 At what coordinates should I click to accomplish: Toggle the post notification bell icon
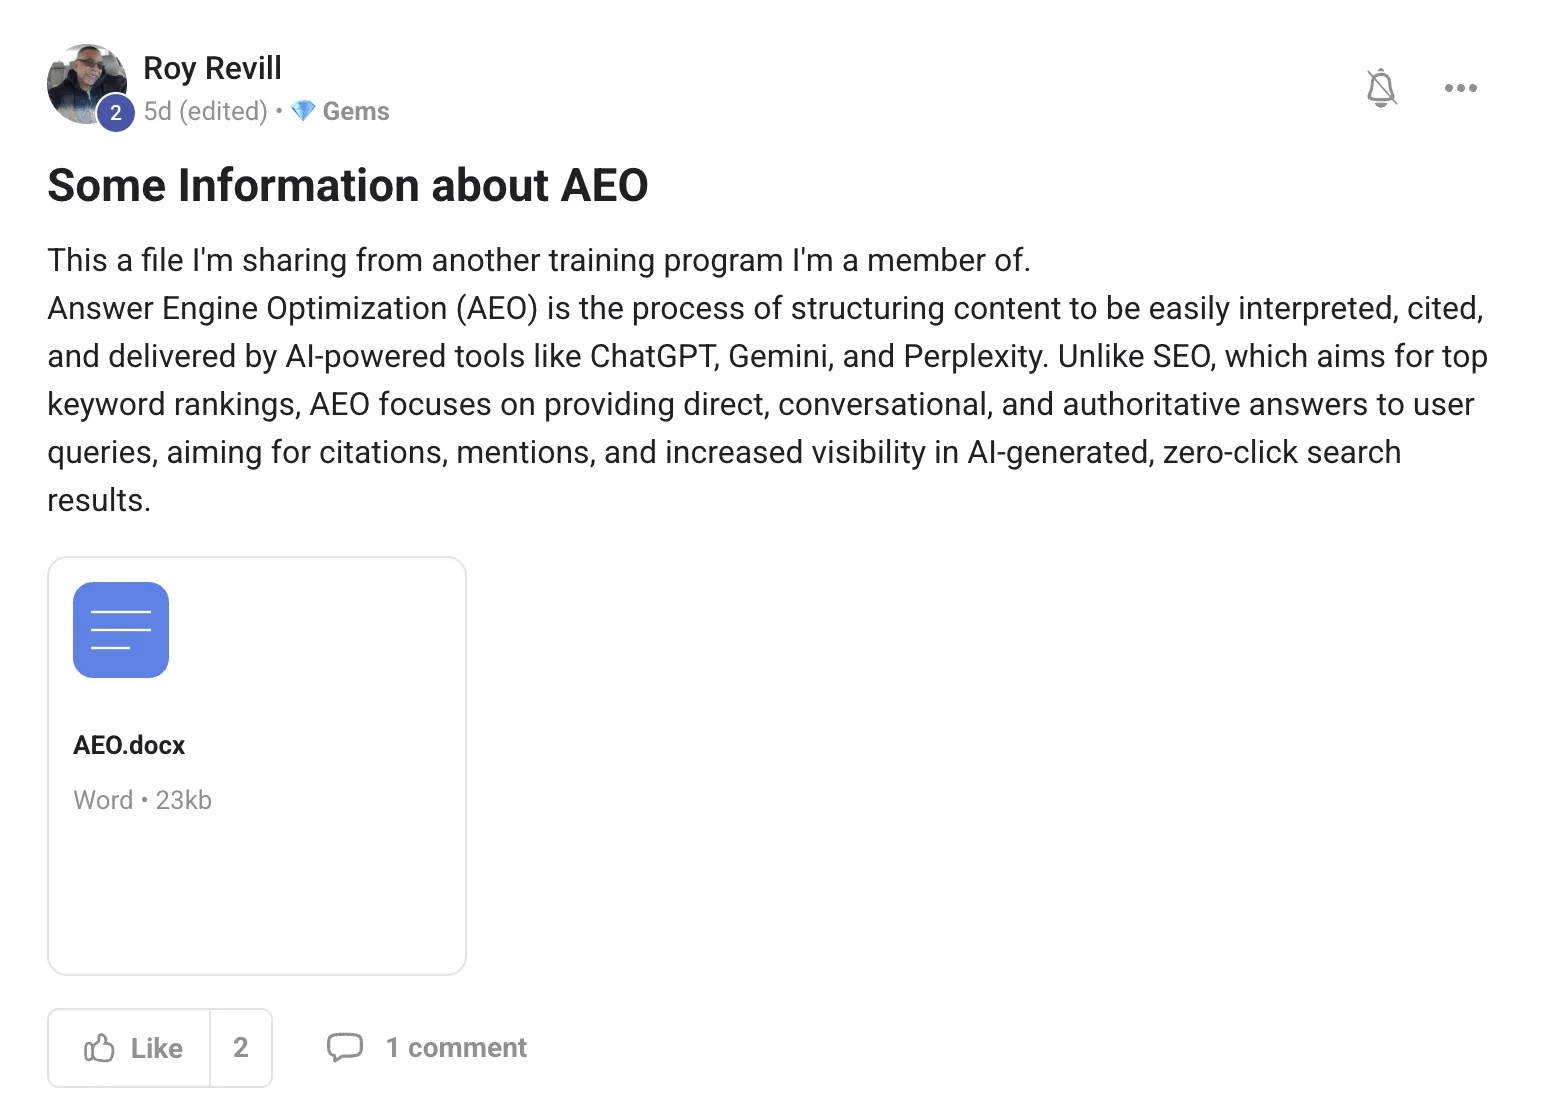(1381, 88)
